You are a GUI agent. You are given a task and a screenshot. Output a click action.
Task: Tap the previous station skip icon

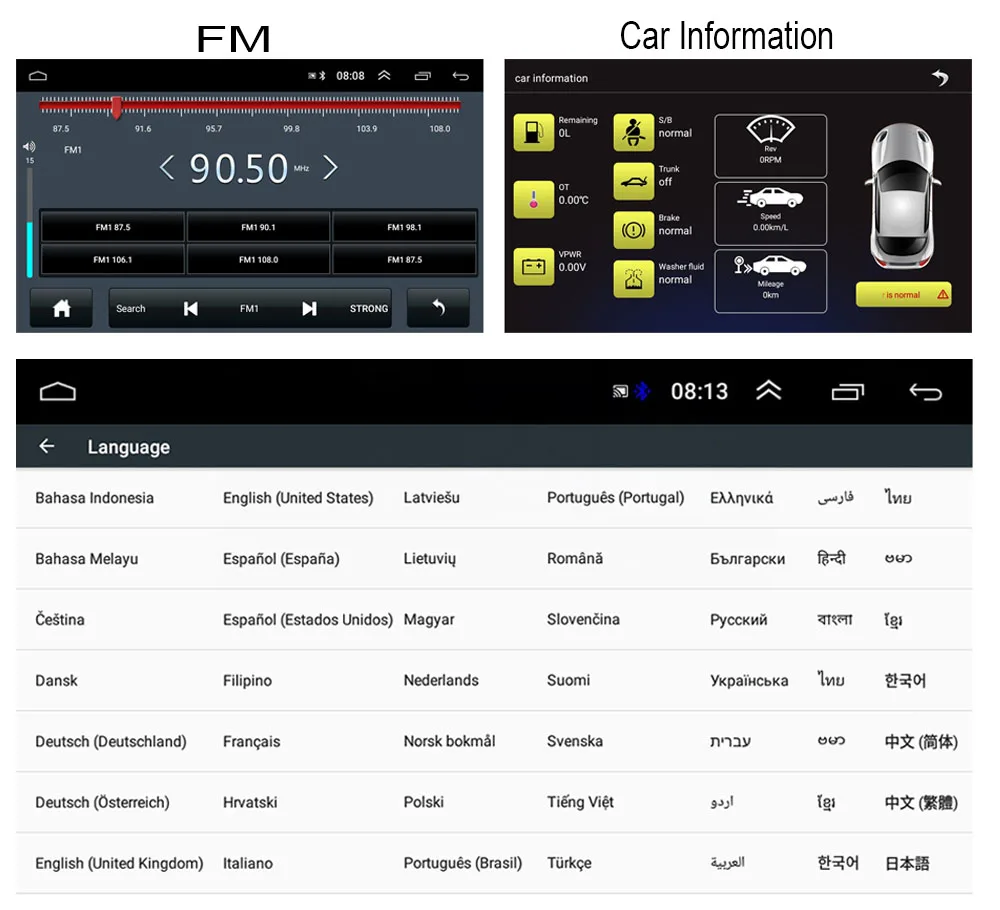click(190, 308)
